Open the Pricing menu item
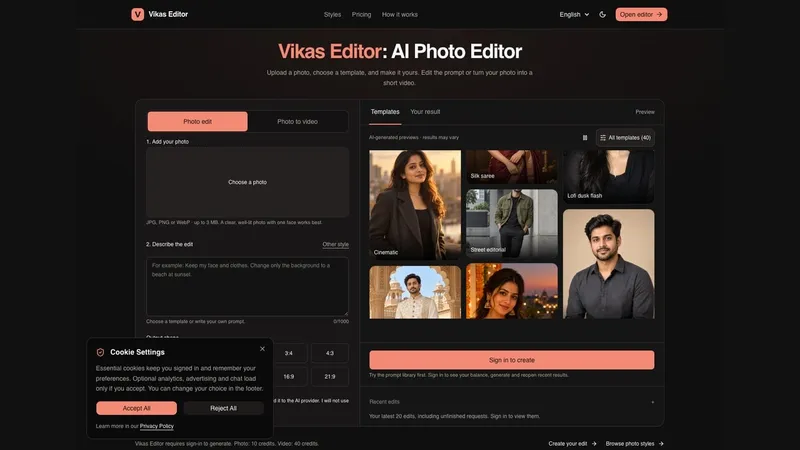 point(361,15)
